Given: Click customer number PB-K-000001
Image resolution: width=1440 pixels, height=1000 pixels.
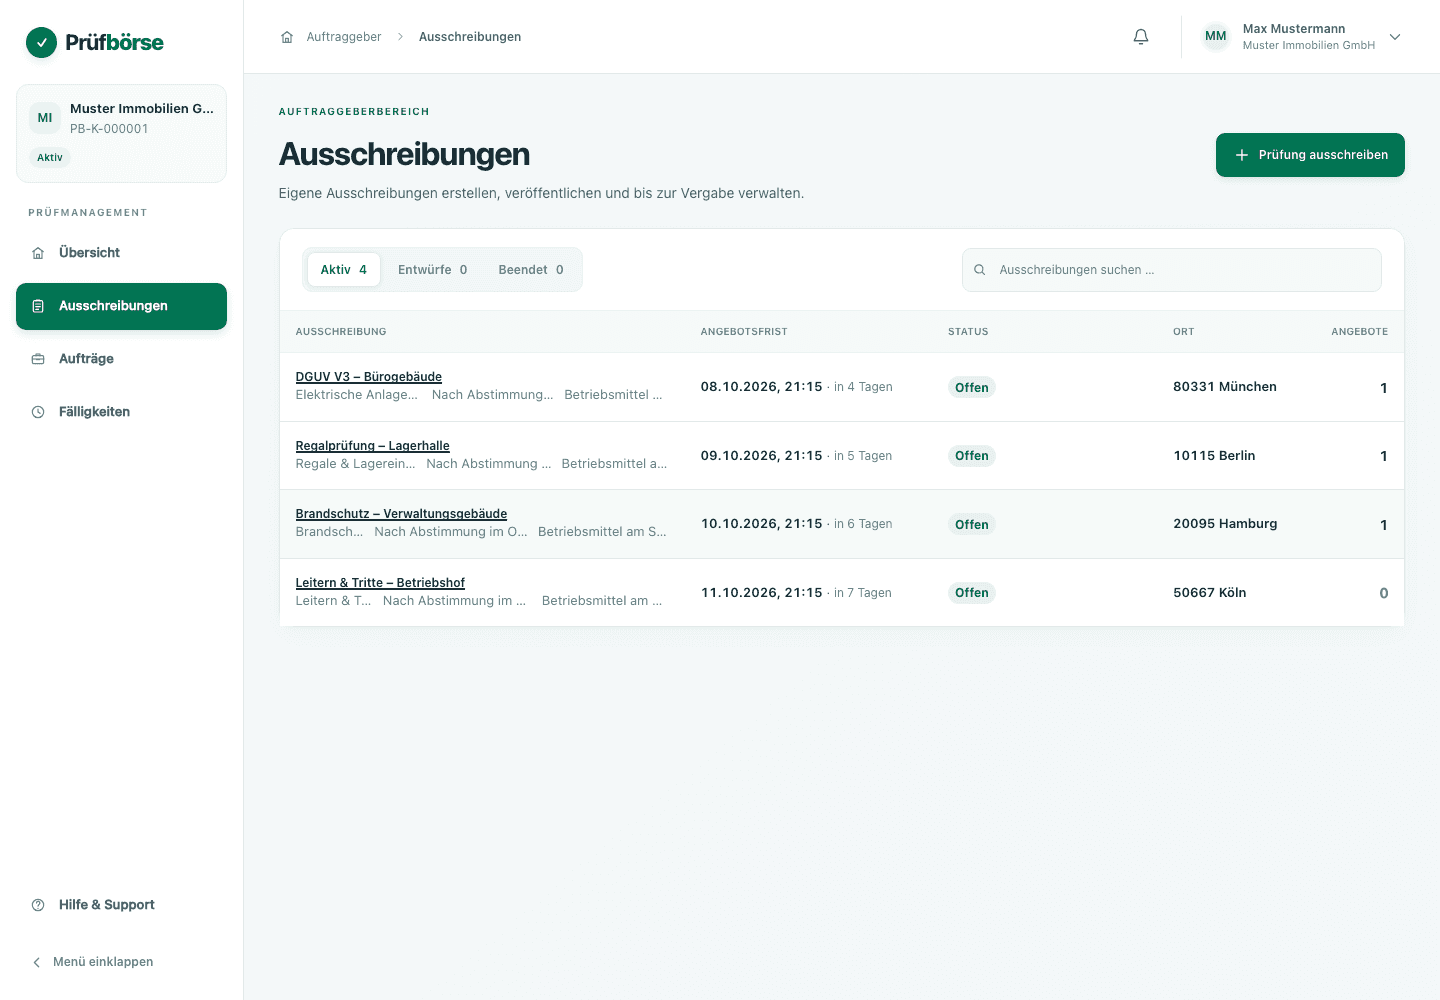Looking at the screenshot, I should (x=109, y=129).
